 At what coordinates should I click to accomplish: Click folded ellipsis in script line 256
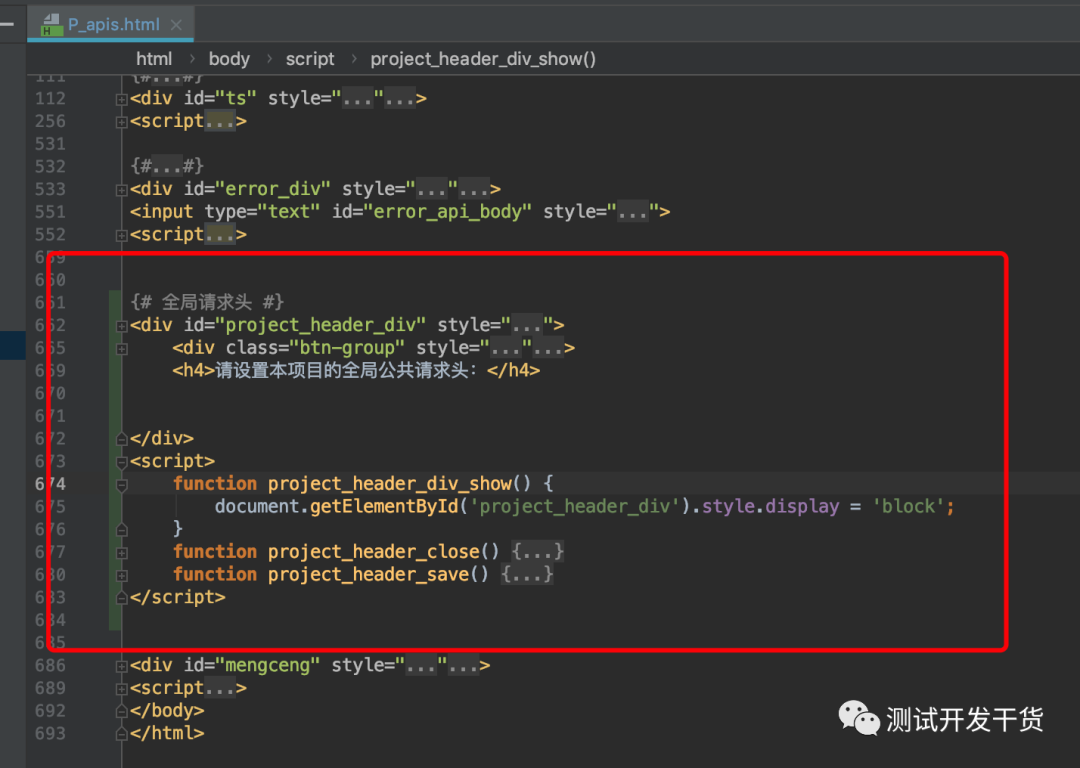click(x=220, y=121)
